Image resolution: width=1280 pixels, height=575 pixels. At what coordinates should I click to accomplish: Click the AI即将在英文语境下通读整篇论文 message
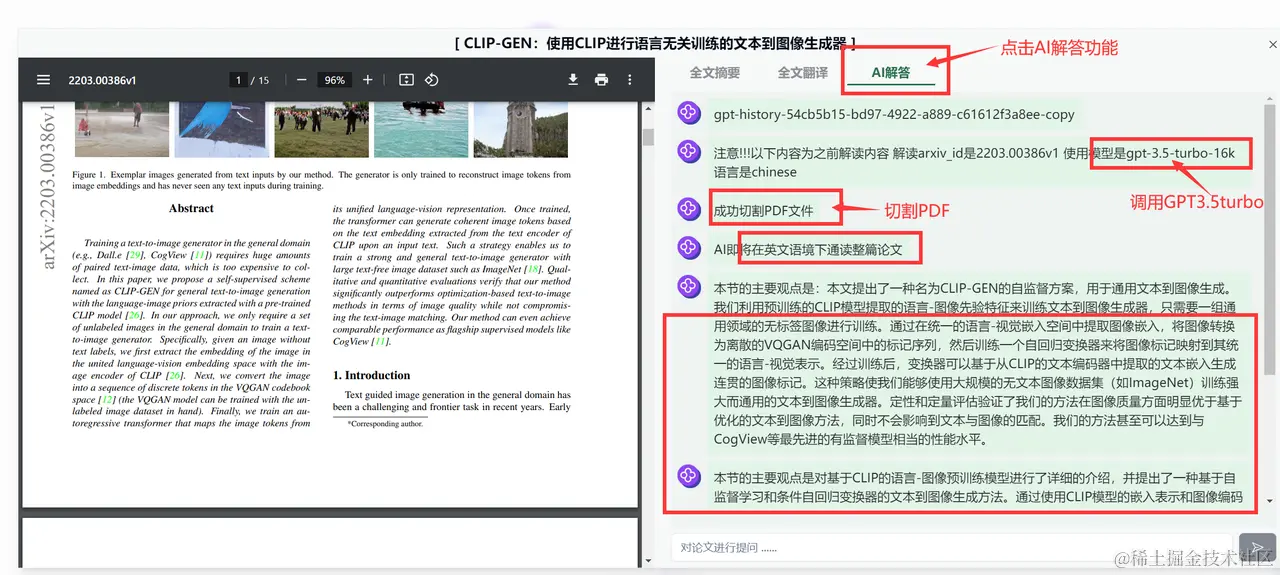click(808, 248)
